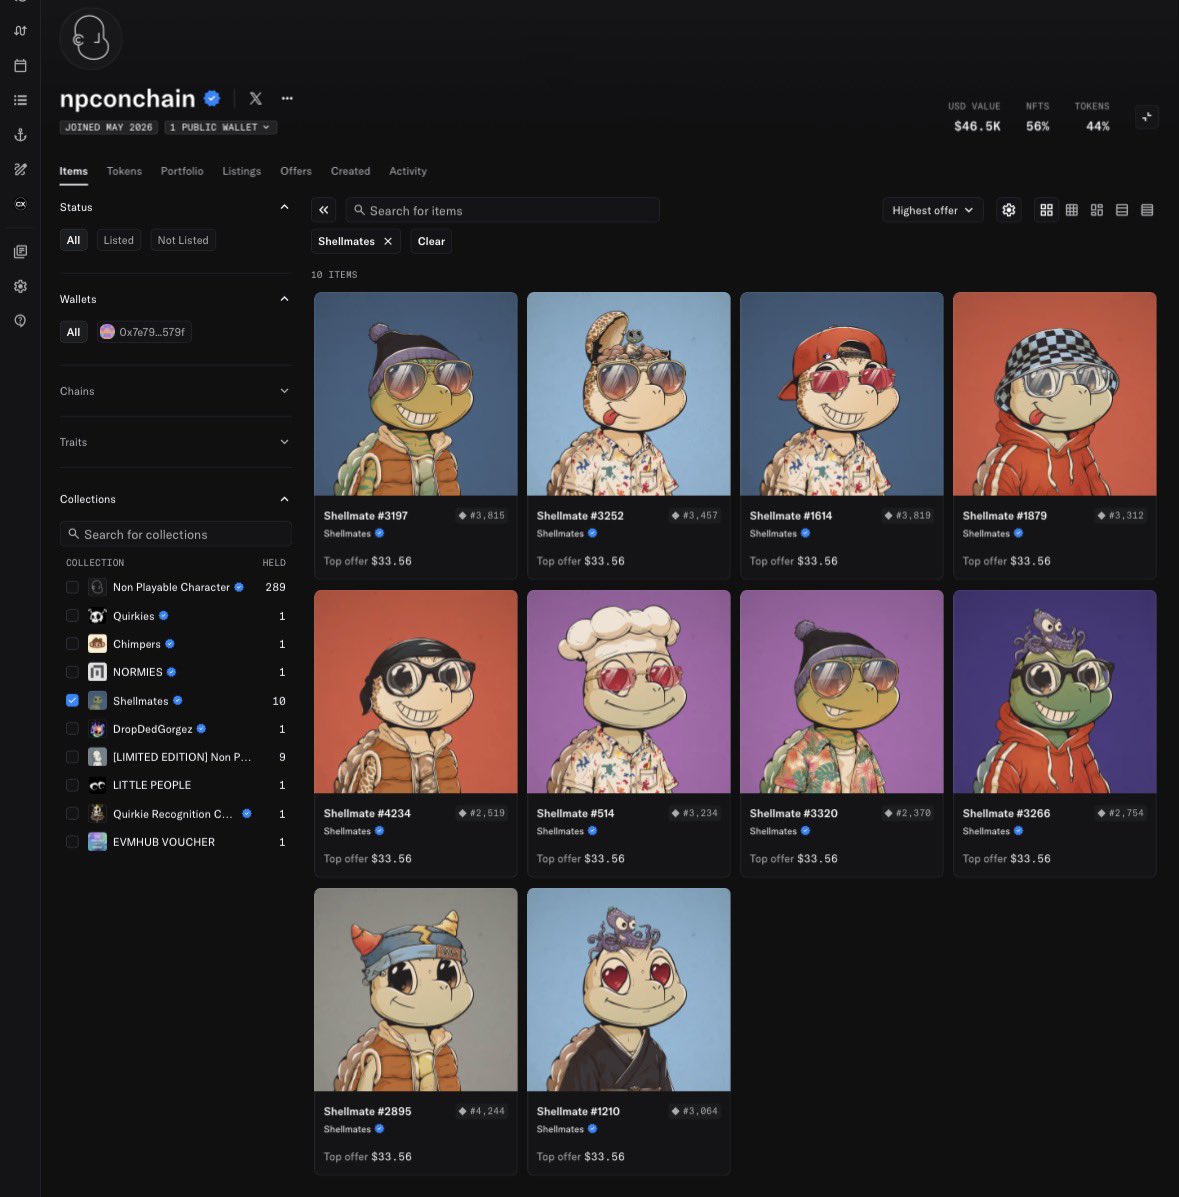The image size is (1179, 1197).
Task: Open the Shellmates link under Shellmate #1879
Action: tap(986, 534)
